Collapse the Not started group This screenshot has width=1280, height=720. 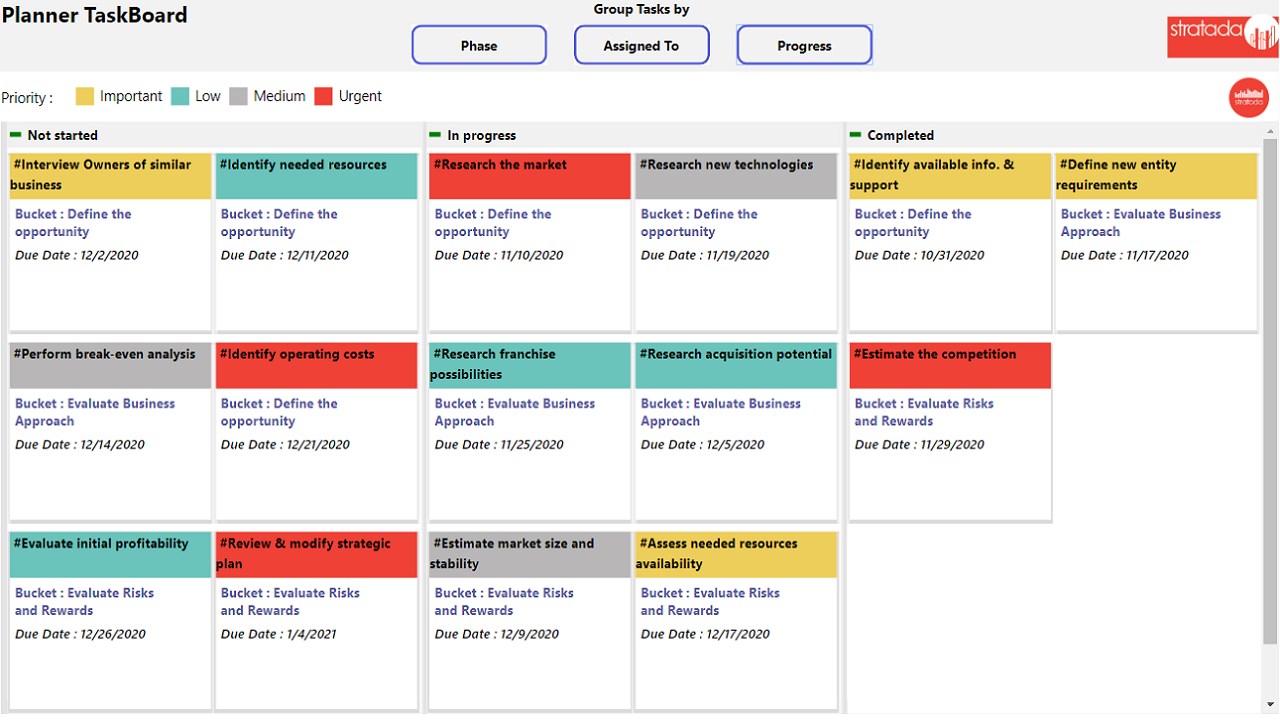pyautogui.click(x=15, y=135)
